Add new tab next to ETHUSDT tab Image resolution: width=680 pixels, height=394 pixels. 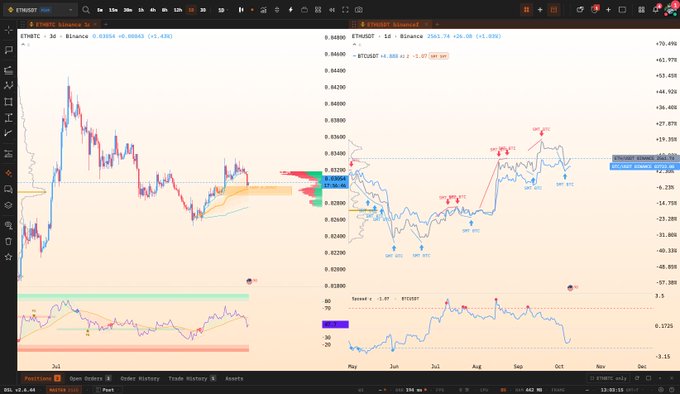[x=437, y=25]
